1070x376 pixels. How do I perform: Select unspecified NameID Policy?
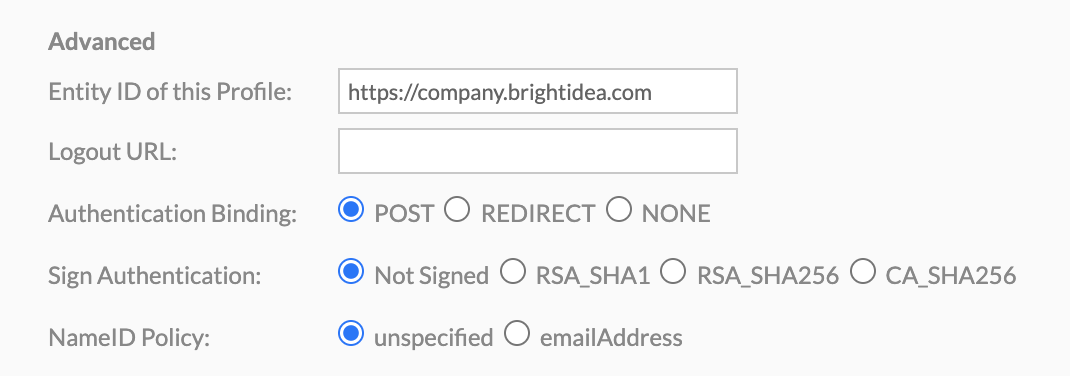point(351,334)
